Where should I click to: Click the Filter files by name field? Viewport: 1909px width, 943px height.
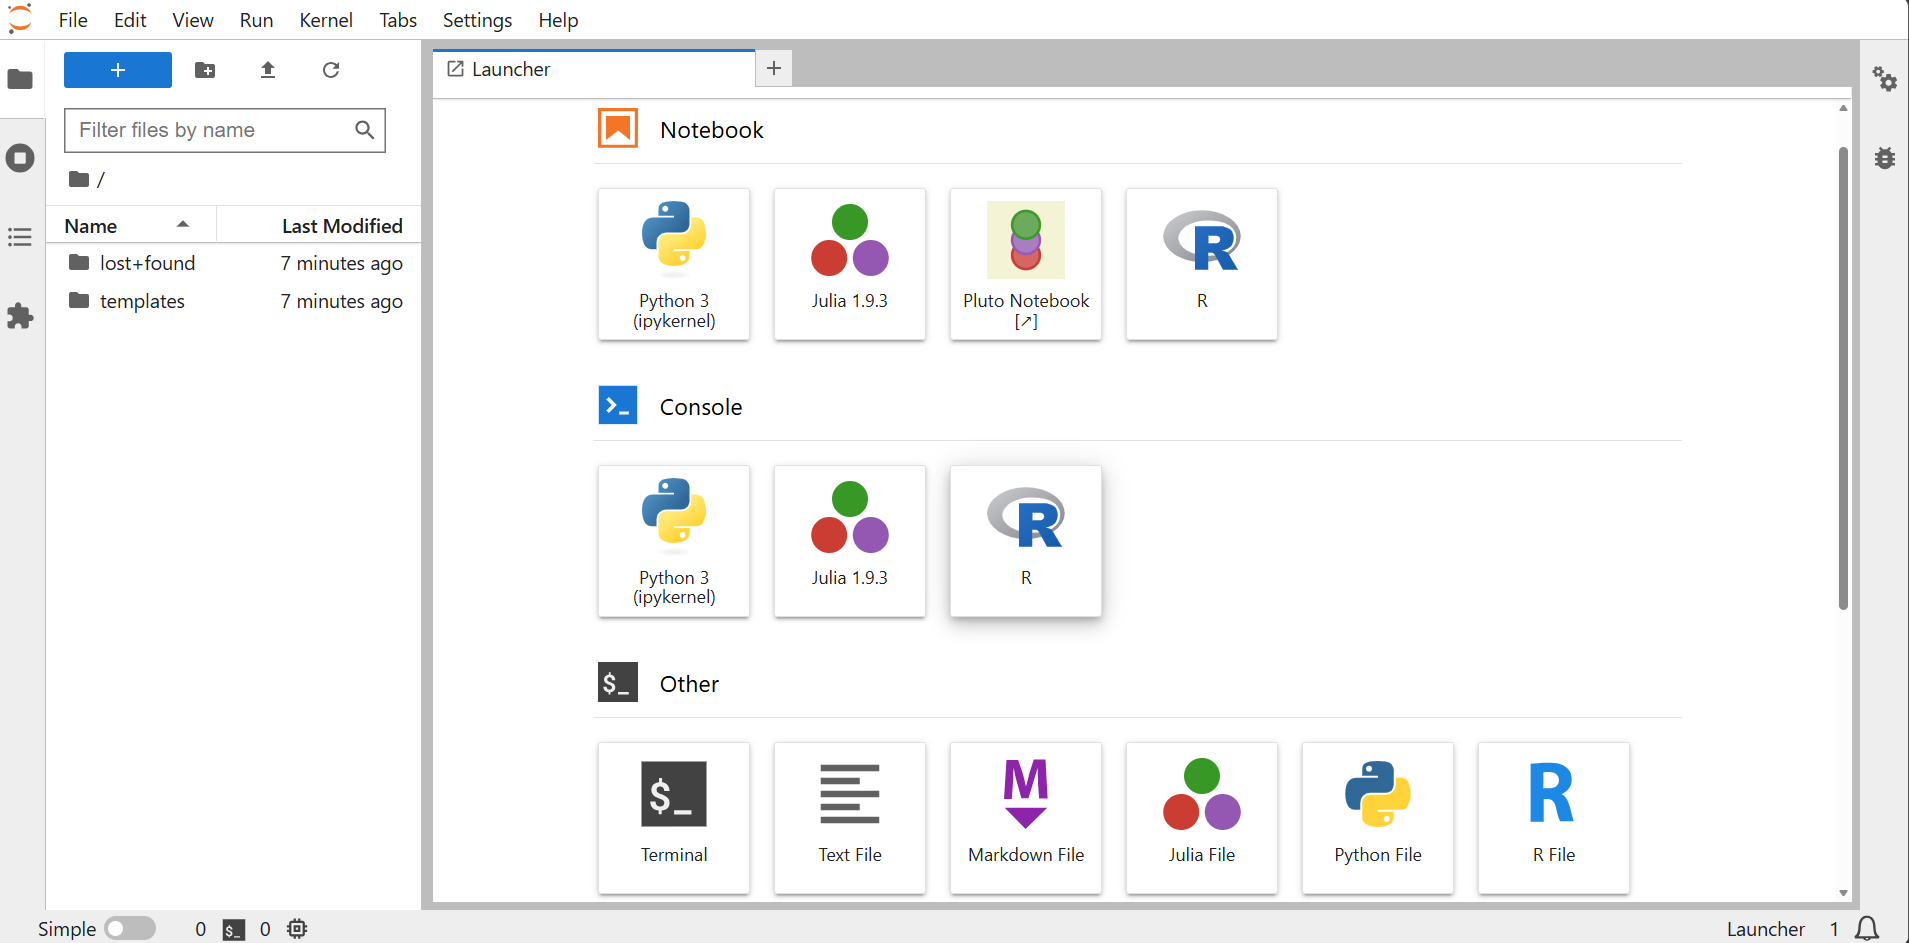tap(225, 130)
